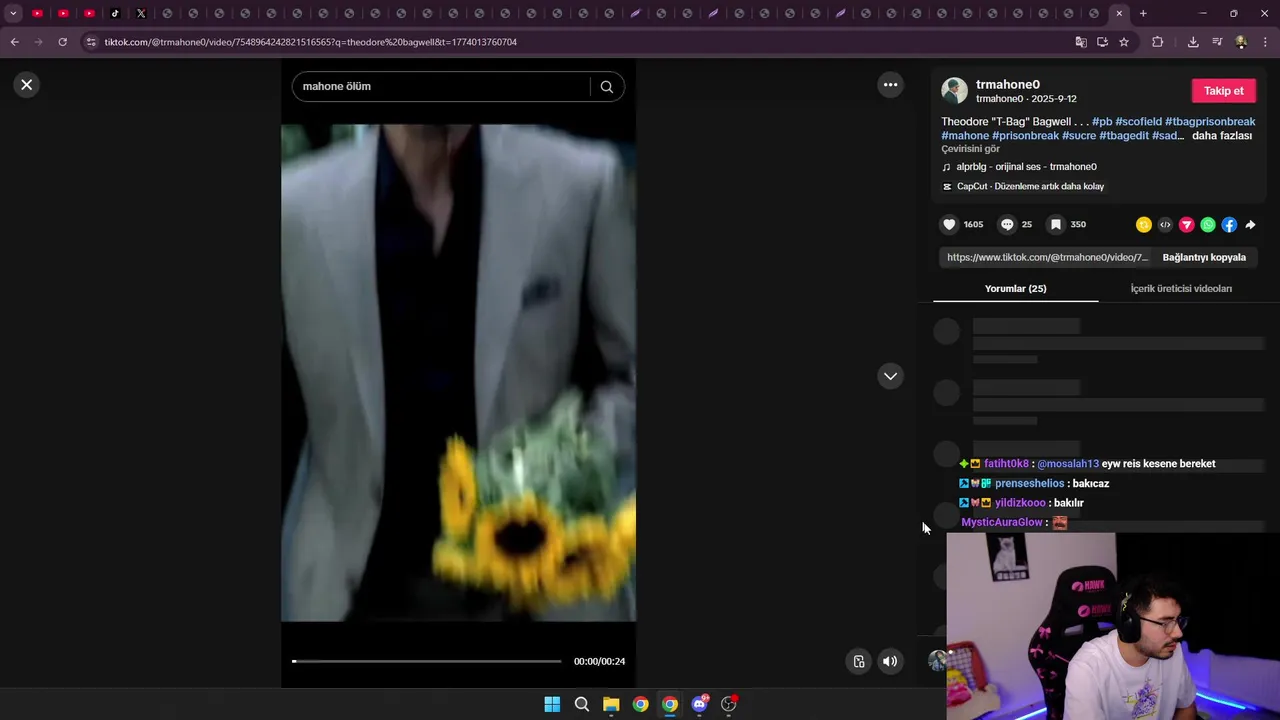
Task: Close the active browser tab
Action: point(1119,13)
